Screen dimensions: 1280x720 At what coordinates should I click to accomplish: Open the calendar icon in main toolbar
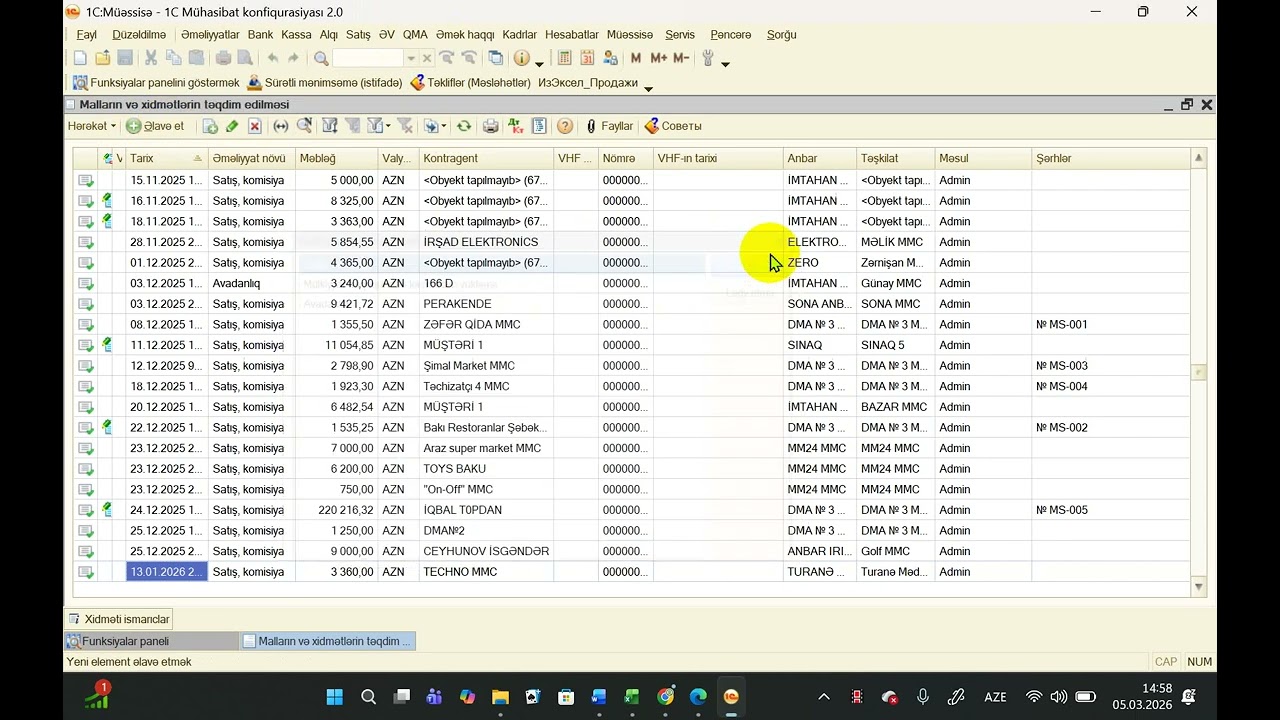[x=587, y=58]
